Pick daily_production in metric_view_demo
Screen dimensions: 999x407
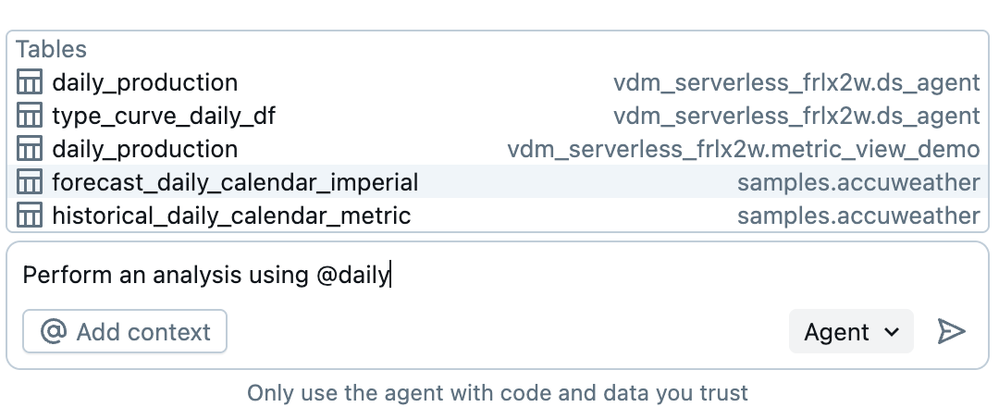click(145, 149)
